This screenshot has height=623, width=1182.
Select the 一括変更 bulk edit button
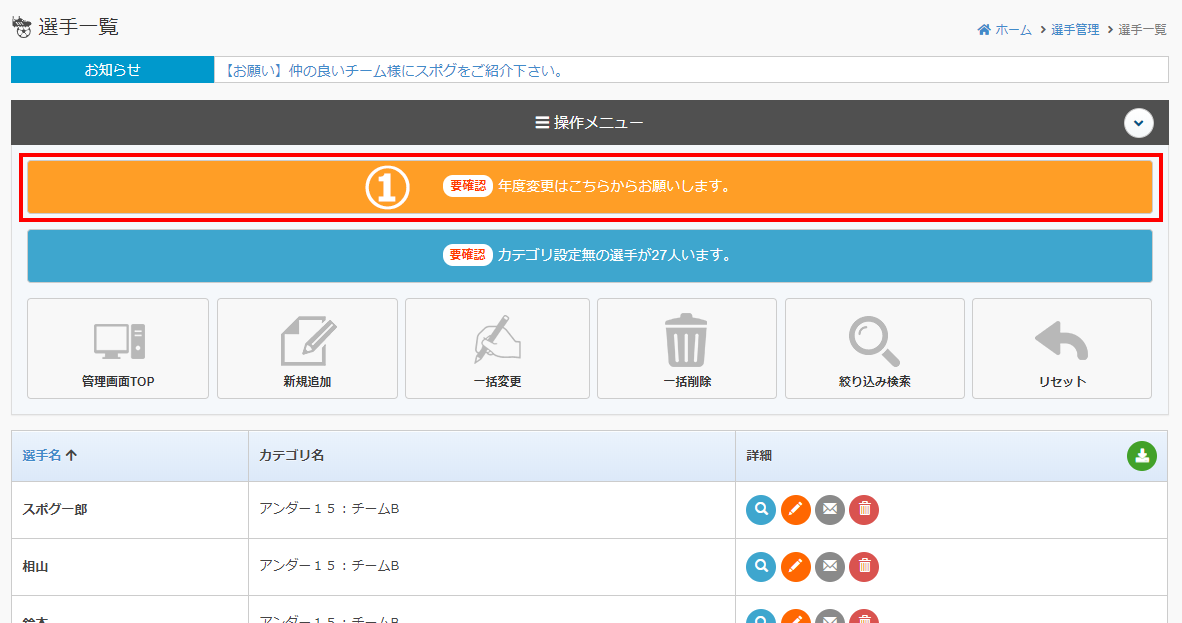point(497,349)
